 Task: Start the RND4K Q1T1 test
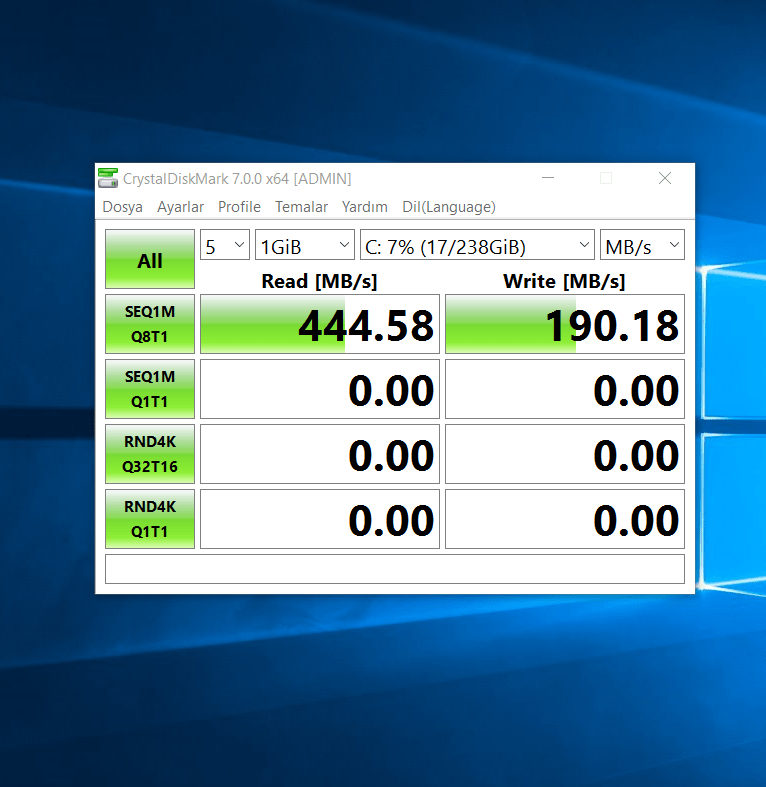[150, 519]
